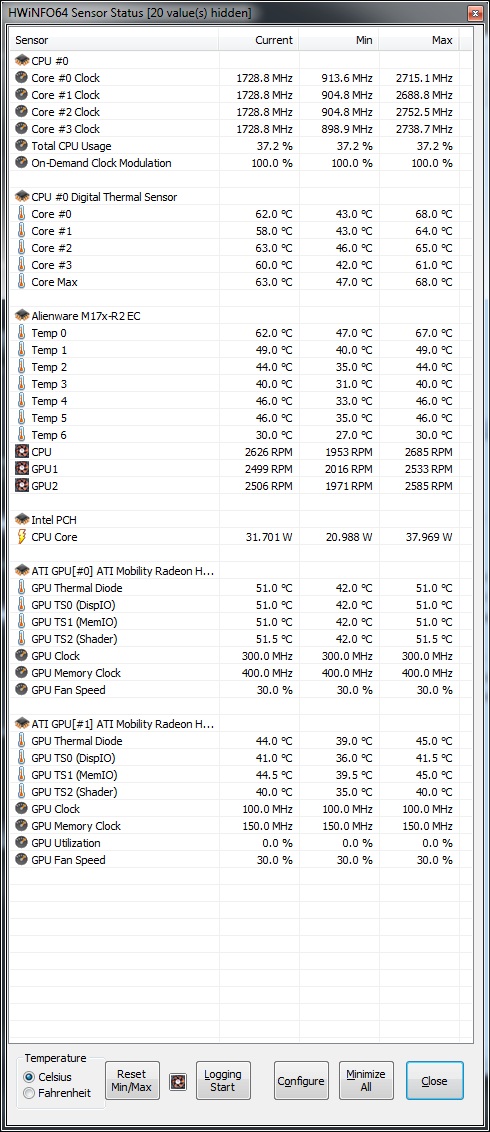The image size is (490, 1132).
Task: Click the CPU fan RPM icon
Action: coord(21,452)
